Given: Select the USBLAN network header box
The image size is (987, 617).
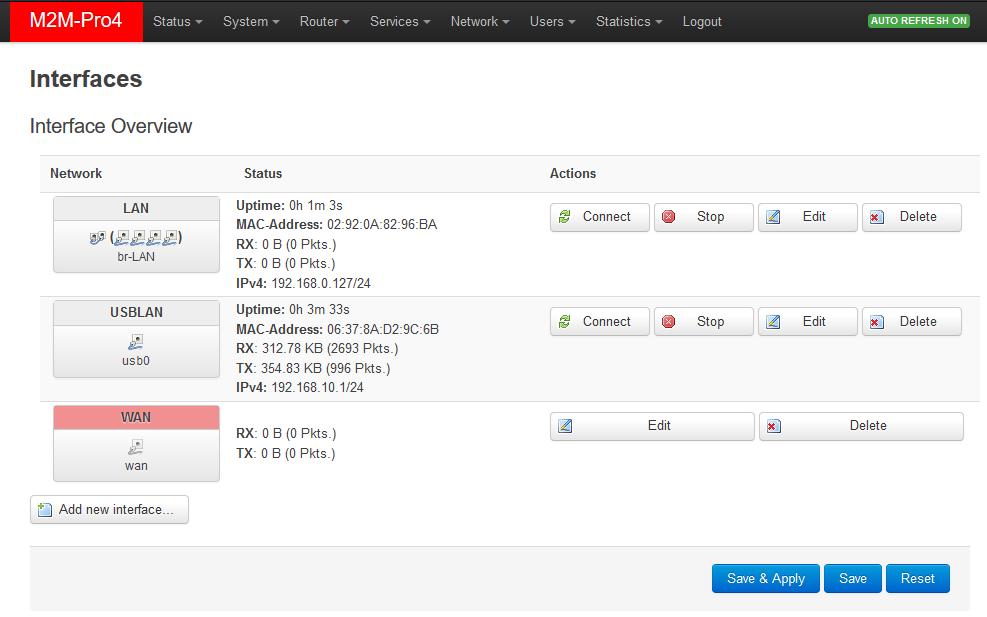Looking at the screenshot, I should coord(136,312).
